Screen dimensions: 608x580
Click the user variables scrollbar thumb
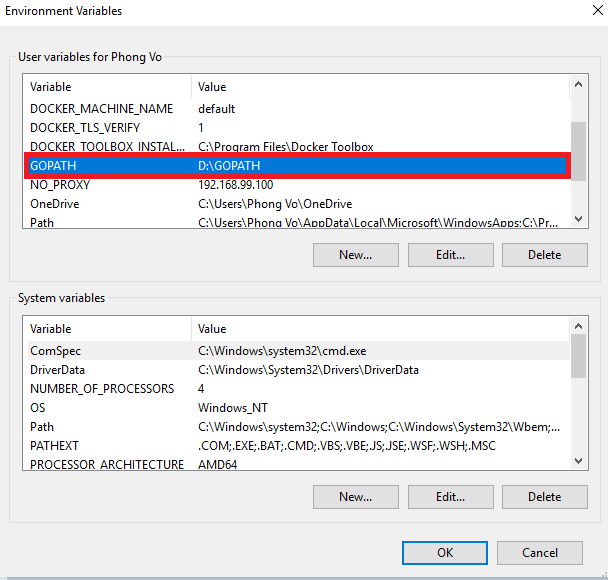579,151
